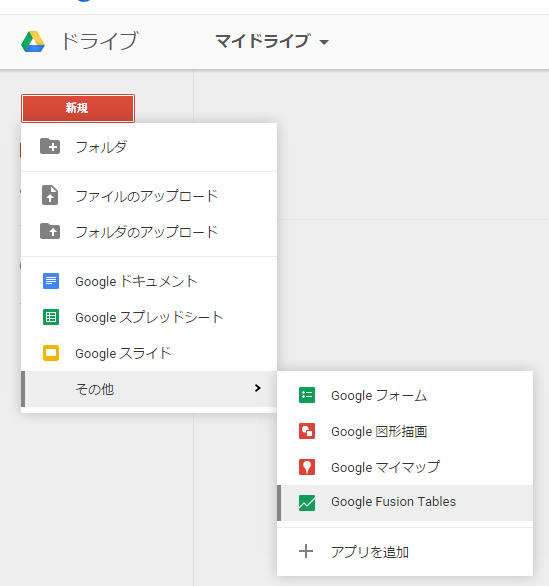Choose フォルダのアップロード menu entry
Viewport: 549px width, 586px height.
[149, 232]
